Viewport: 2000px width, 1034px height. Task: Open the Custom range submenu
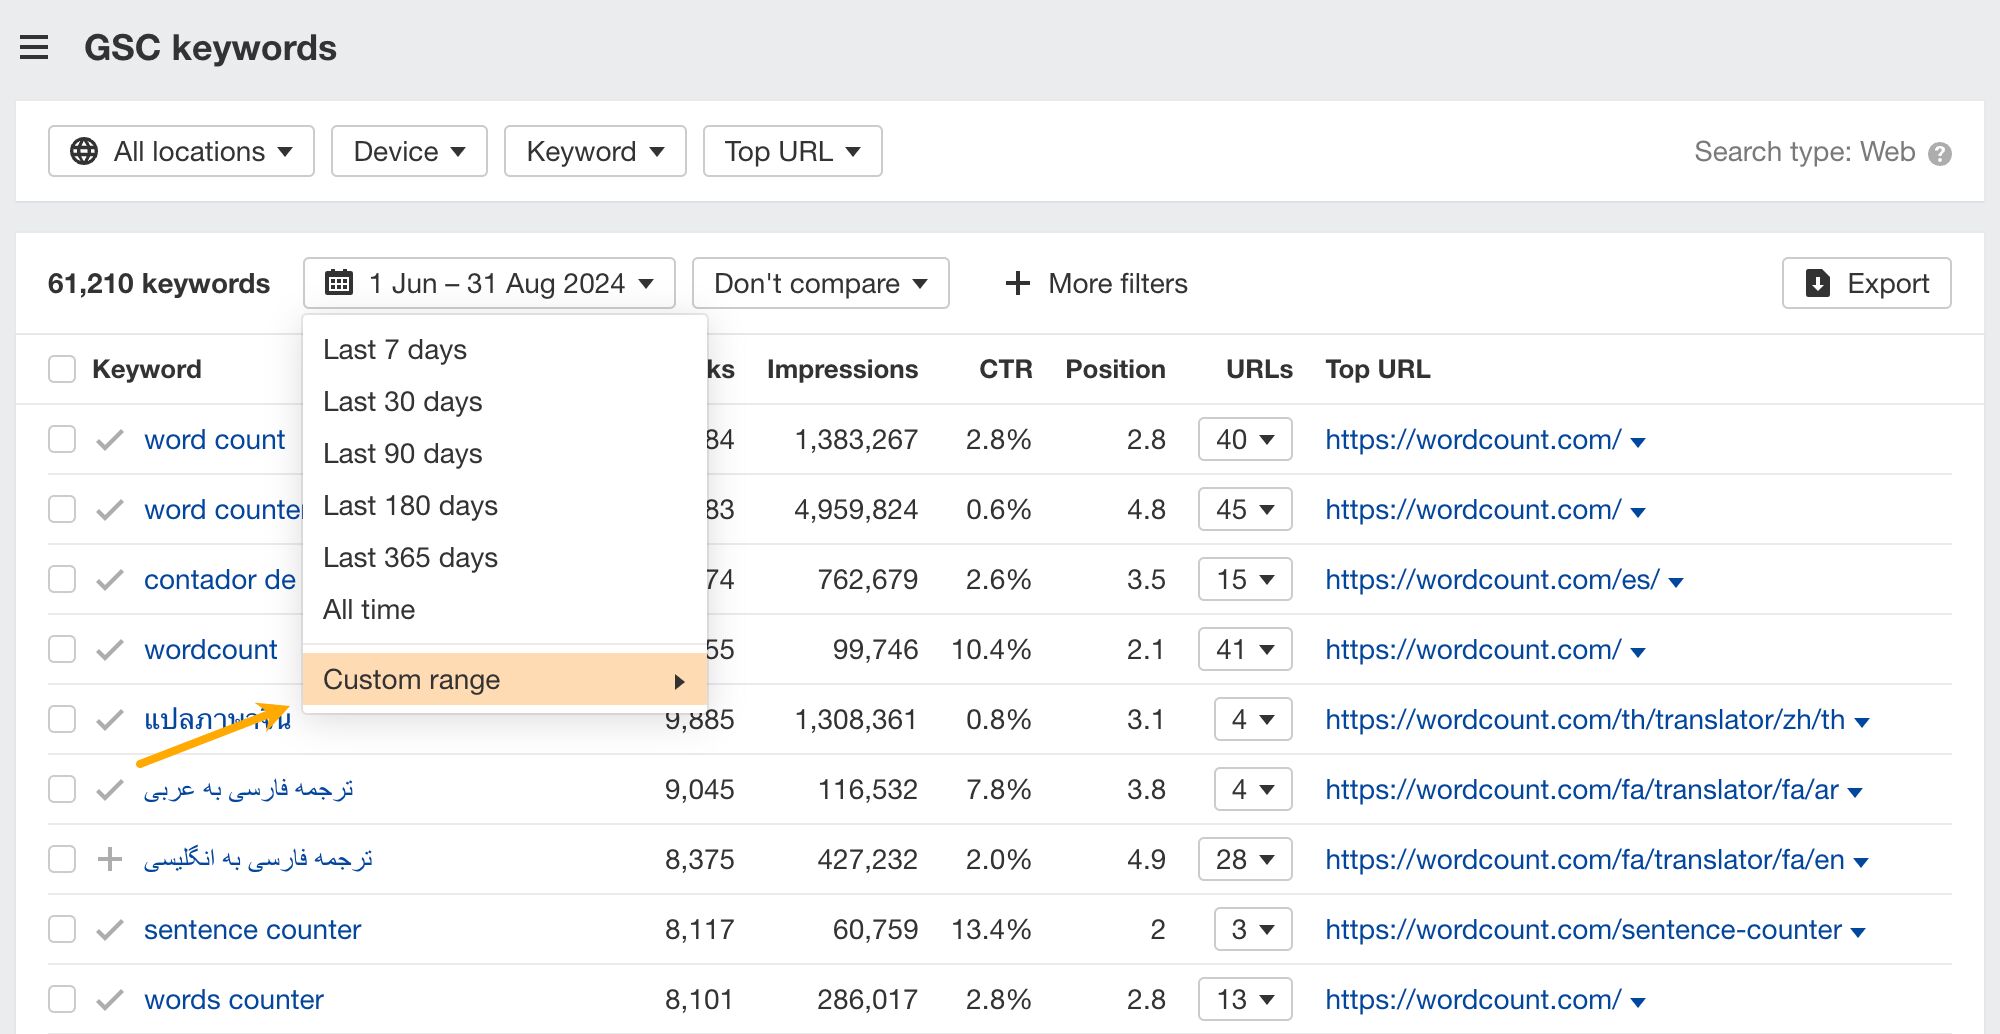click(x=504, y=680)
